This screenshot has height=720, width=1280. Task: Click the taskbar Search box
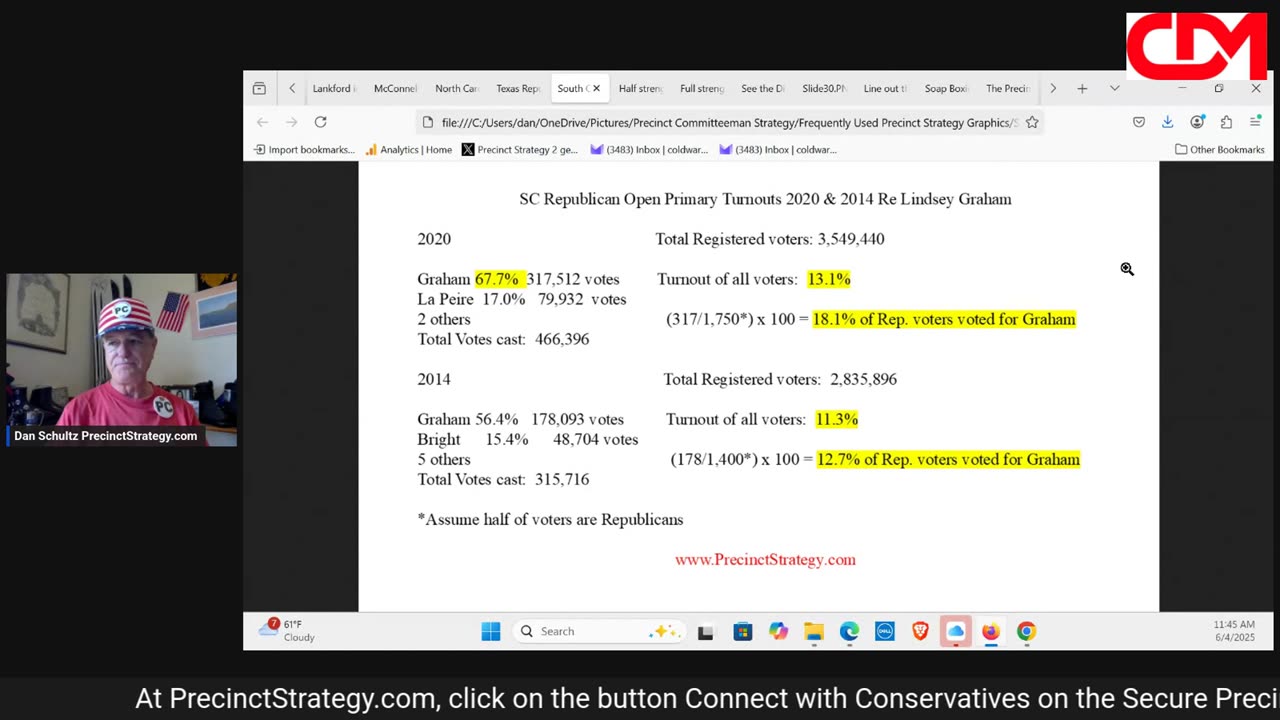click(x=598, y=631)
